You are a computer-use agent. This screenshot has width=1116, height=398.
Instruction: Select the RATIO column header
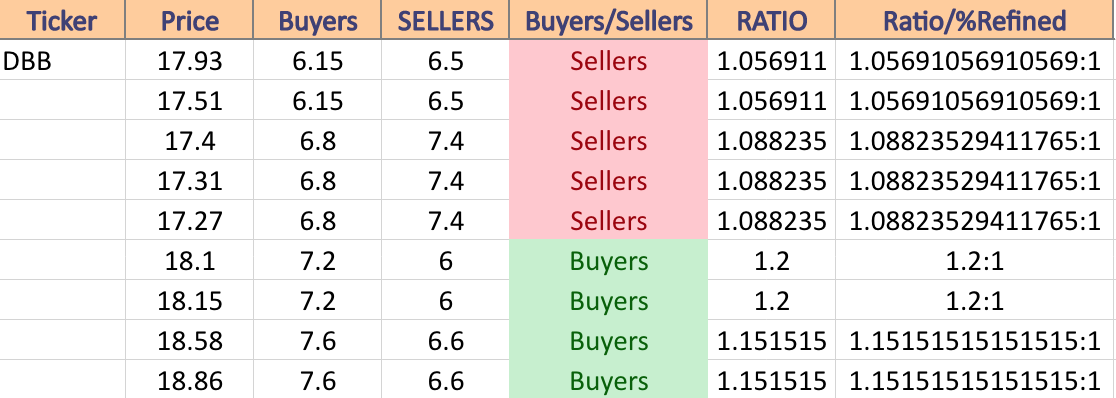pos(771,20)
